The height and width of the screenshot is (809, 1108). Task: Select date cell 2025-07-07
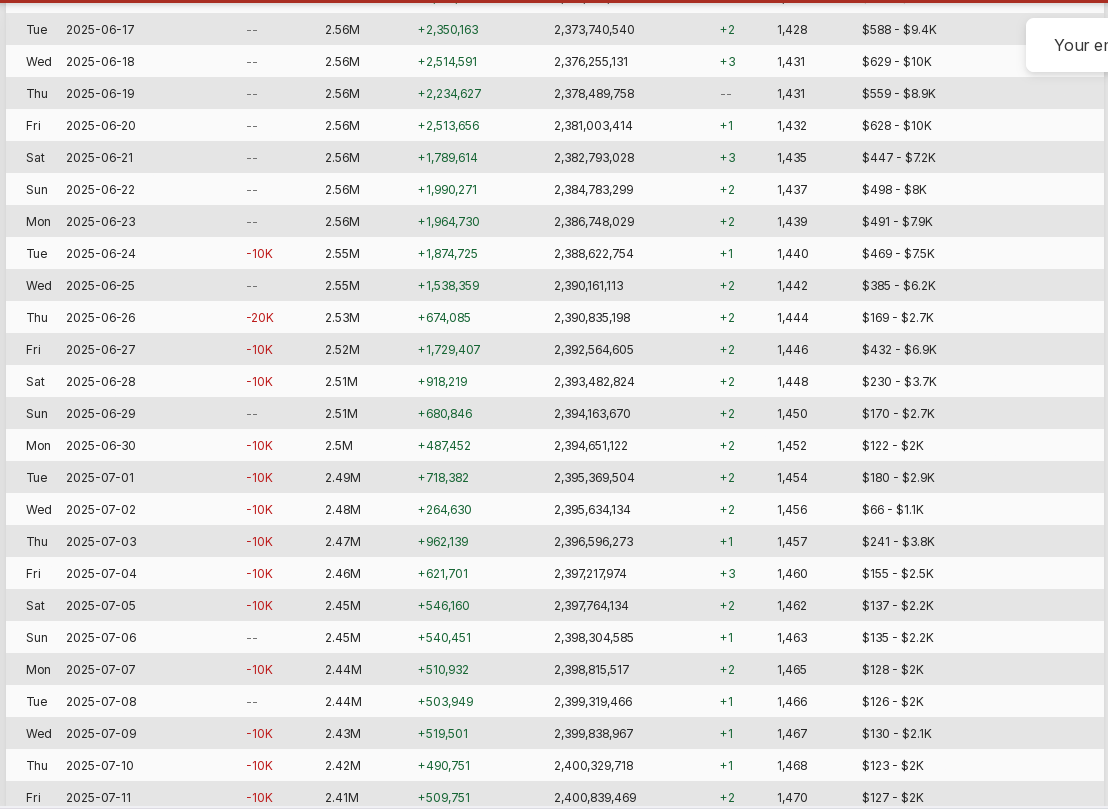pyautogui.click(x=100, y=670)
